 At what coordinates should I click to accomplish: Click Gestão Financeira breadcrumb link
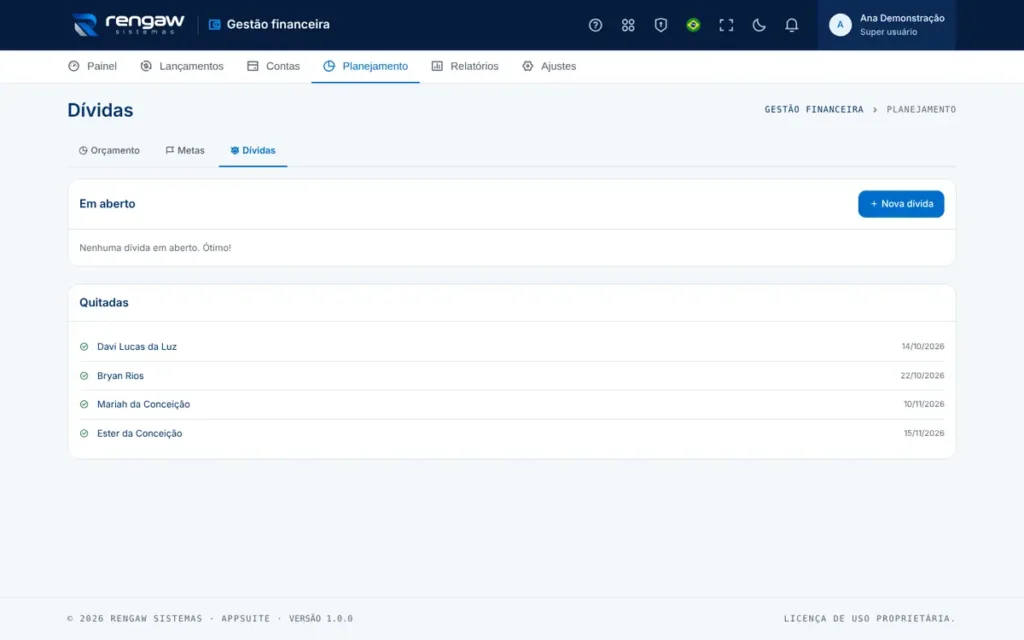pyautogui.click(x=814, y=110)
